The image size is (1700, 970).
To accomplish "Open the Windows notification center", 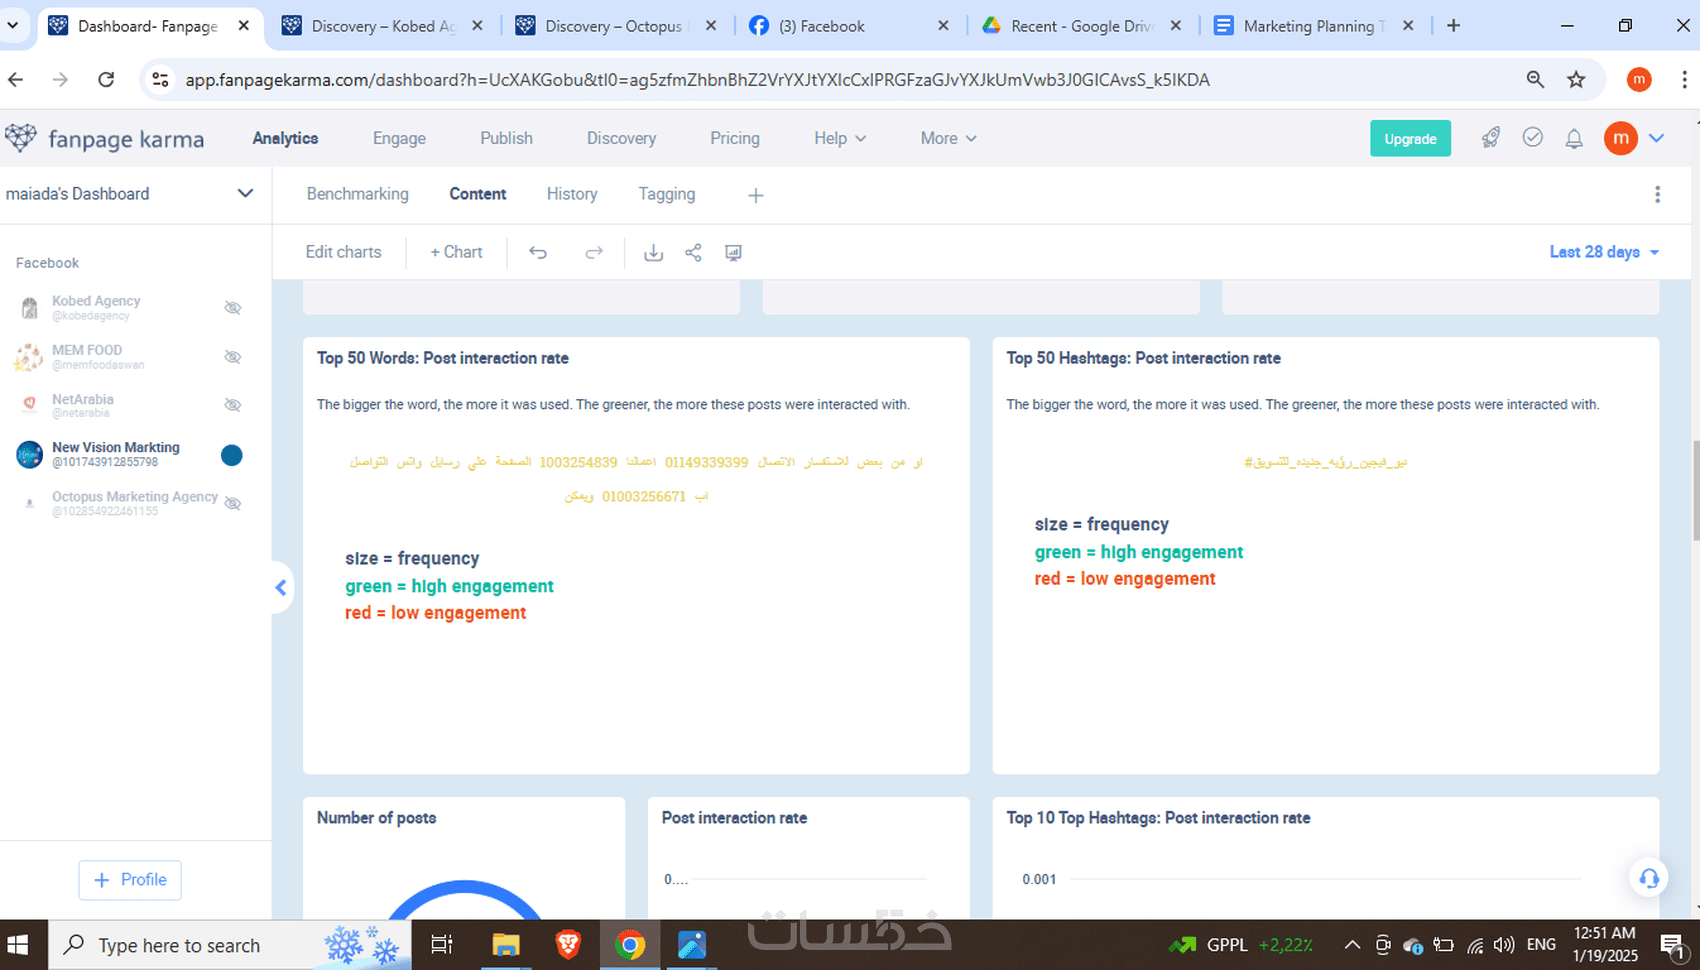I will [x=1673, y=945].
